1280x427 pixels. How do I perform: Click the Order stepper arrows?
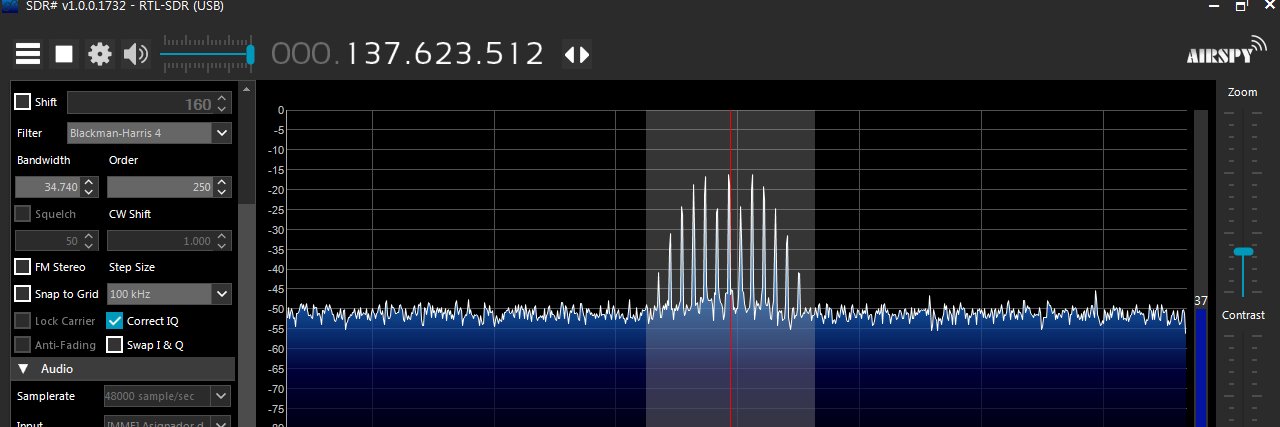pos(222,187)
